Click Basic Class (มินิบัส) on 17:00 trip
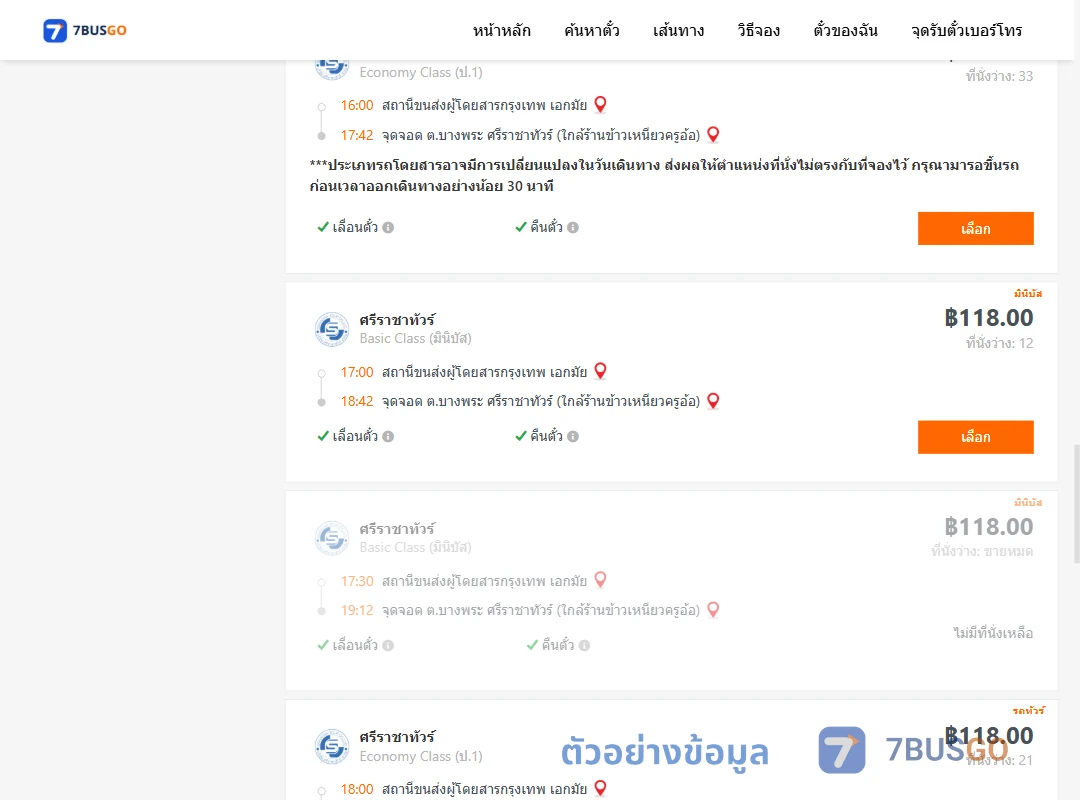The height and width of the screenshot is (800, 1080). [415, 338]
